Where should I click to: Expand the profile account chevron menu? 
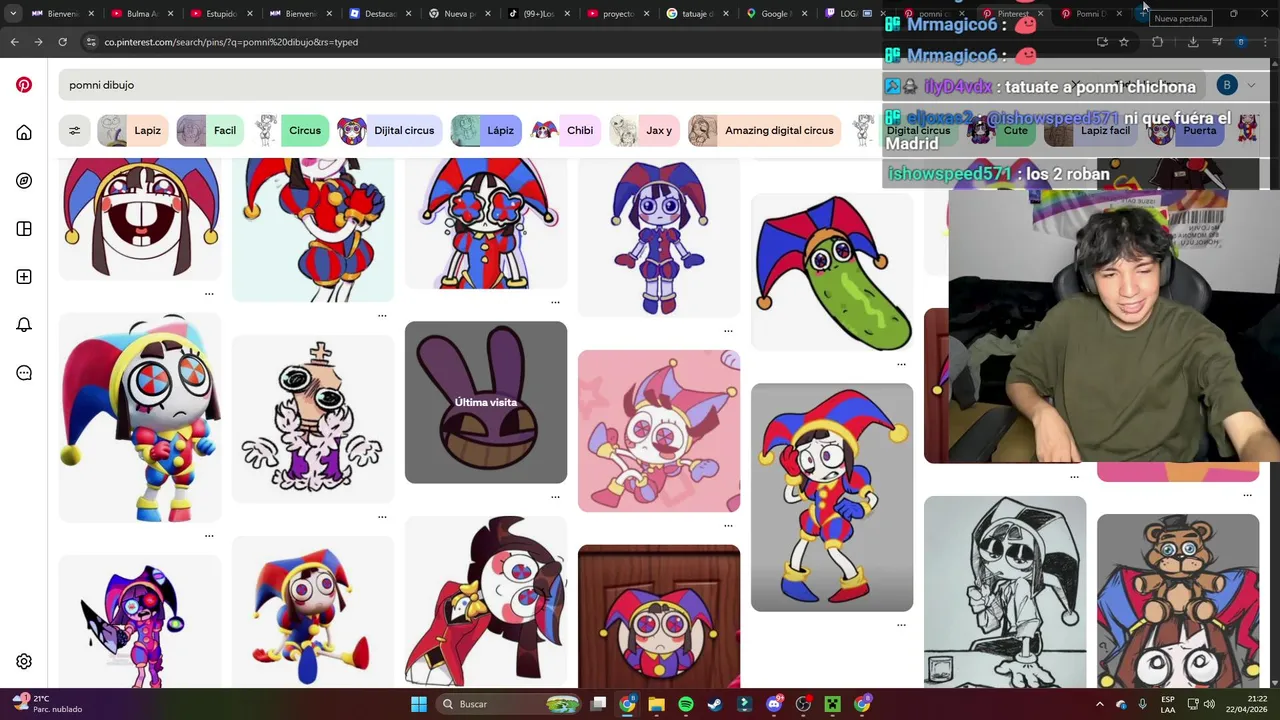click(x=1251, y=85)
